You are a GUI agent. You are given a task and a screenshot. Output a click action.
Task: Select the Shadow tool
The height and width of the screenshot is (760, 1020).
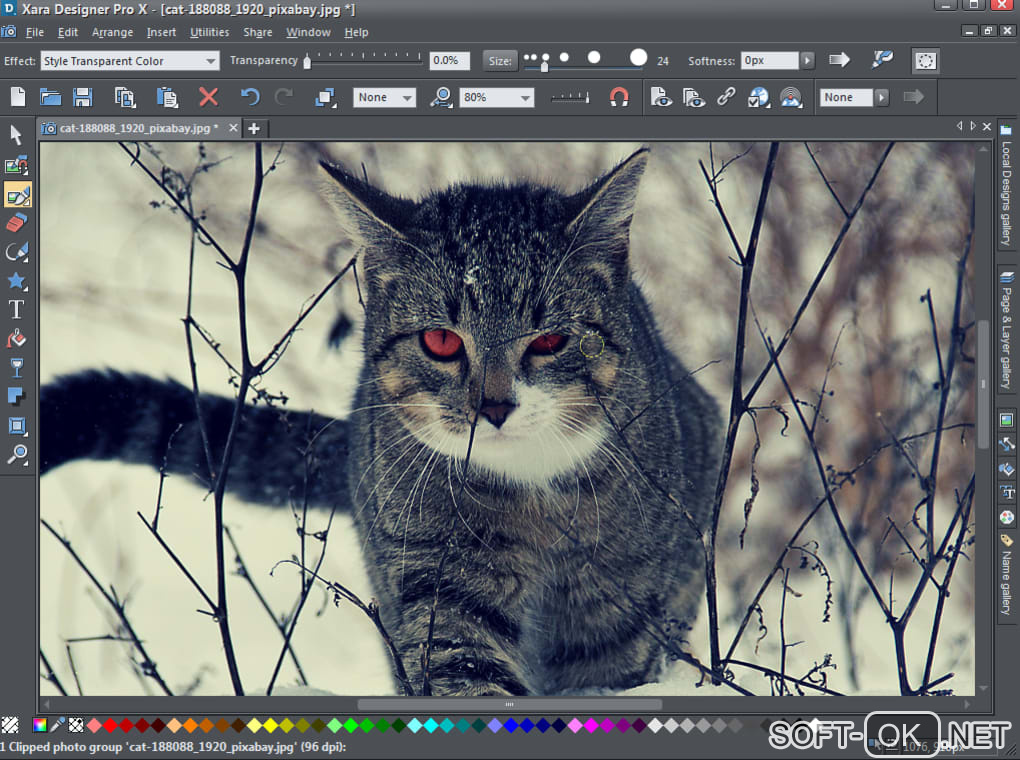16,396
